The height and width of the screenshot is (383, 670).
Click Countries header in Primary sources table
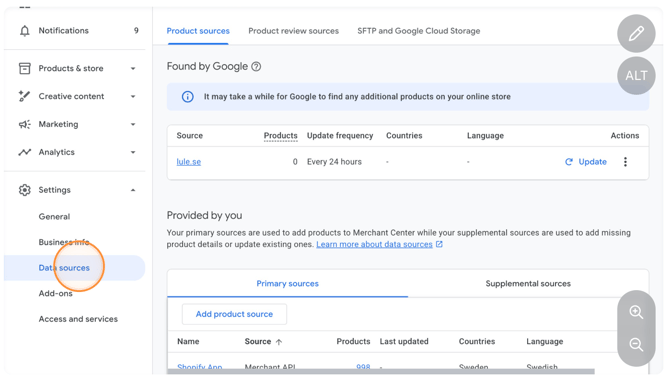[x=477, y=342]
